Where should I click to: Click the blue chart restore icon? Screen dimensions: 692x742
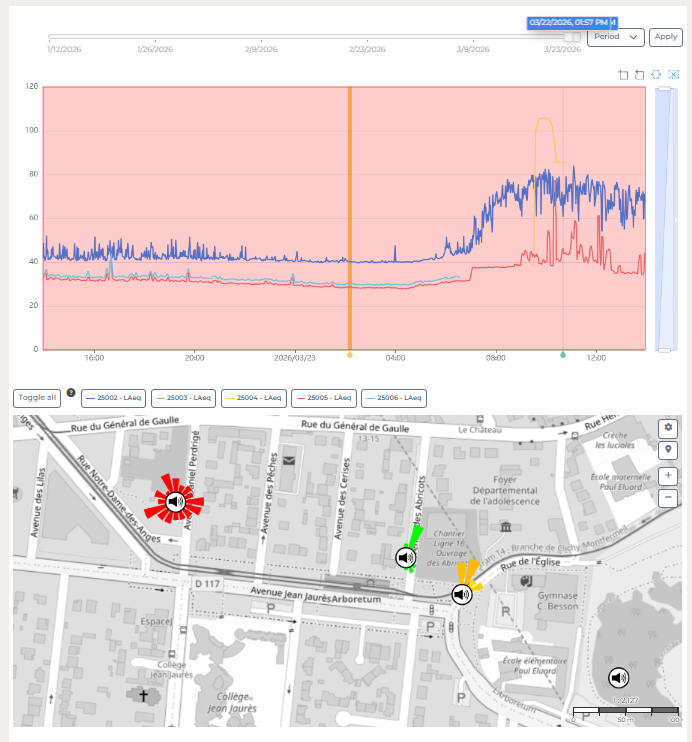[657, 75]
